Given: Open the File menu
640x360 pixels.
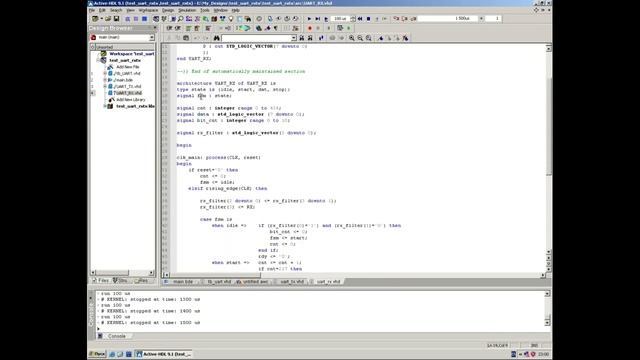Looking at the screenshot, I should coord(92,10).
